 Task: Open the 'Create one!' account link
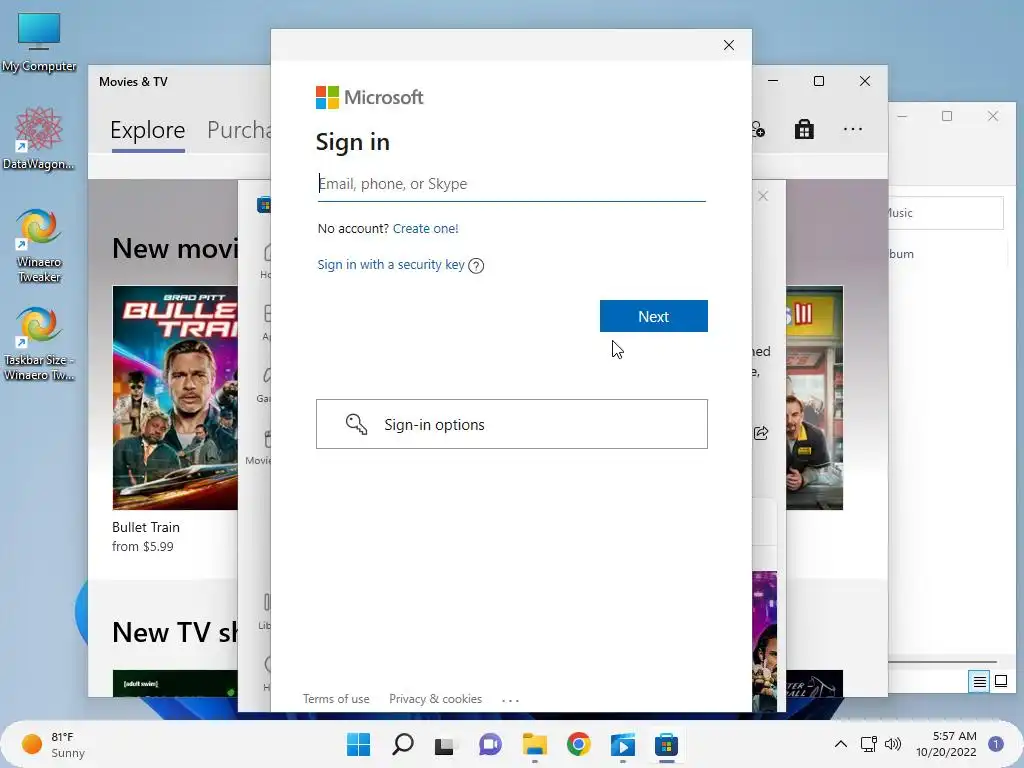click(x=425, y=229)
